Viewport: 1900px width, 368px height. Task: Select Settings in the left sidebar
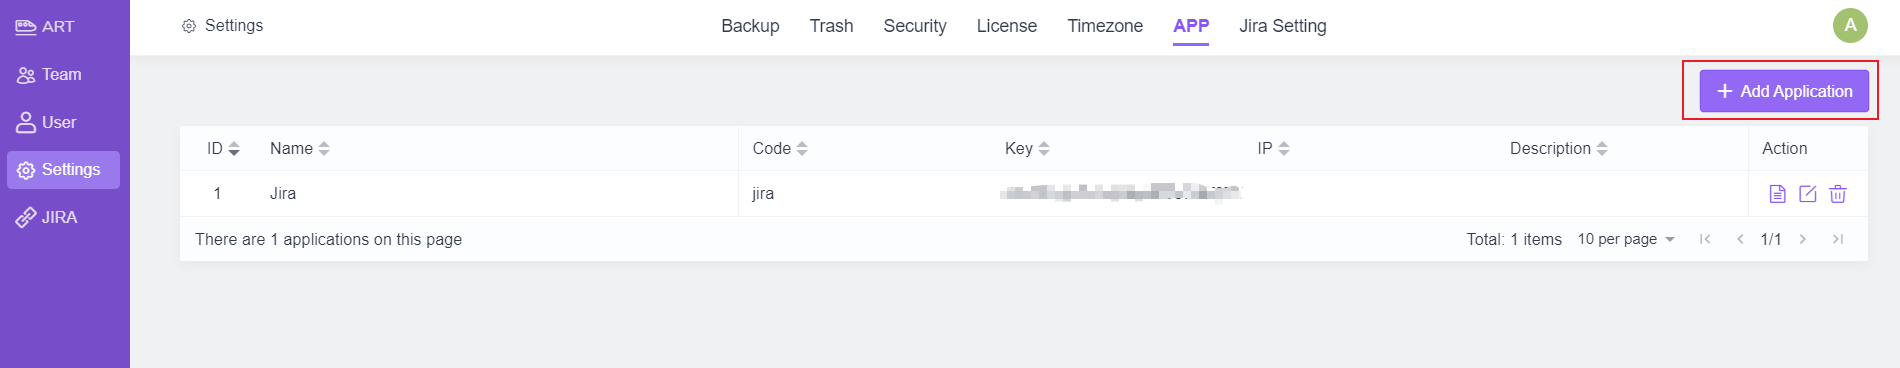click(64, 170)
